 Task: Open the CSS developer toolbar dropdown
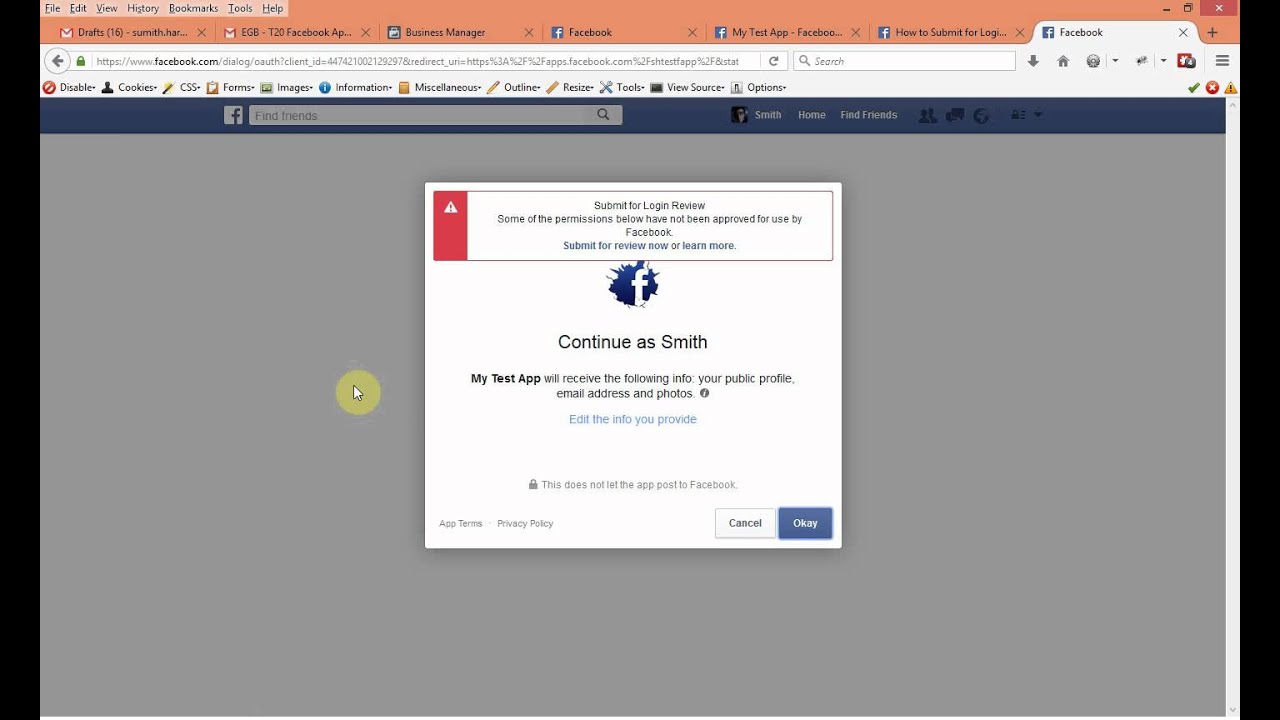tap(181, 87)
